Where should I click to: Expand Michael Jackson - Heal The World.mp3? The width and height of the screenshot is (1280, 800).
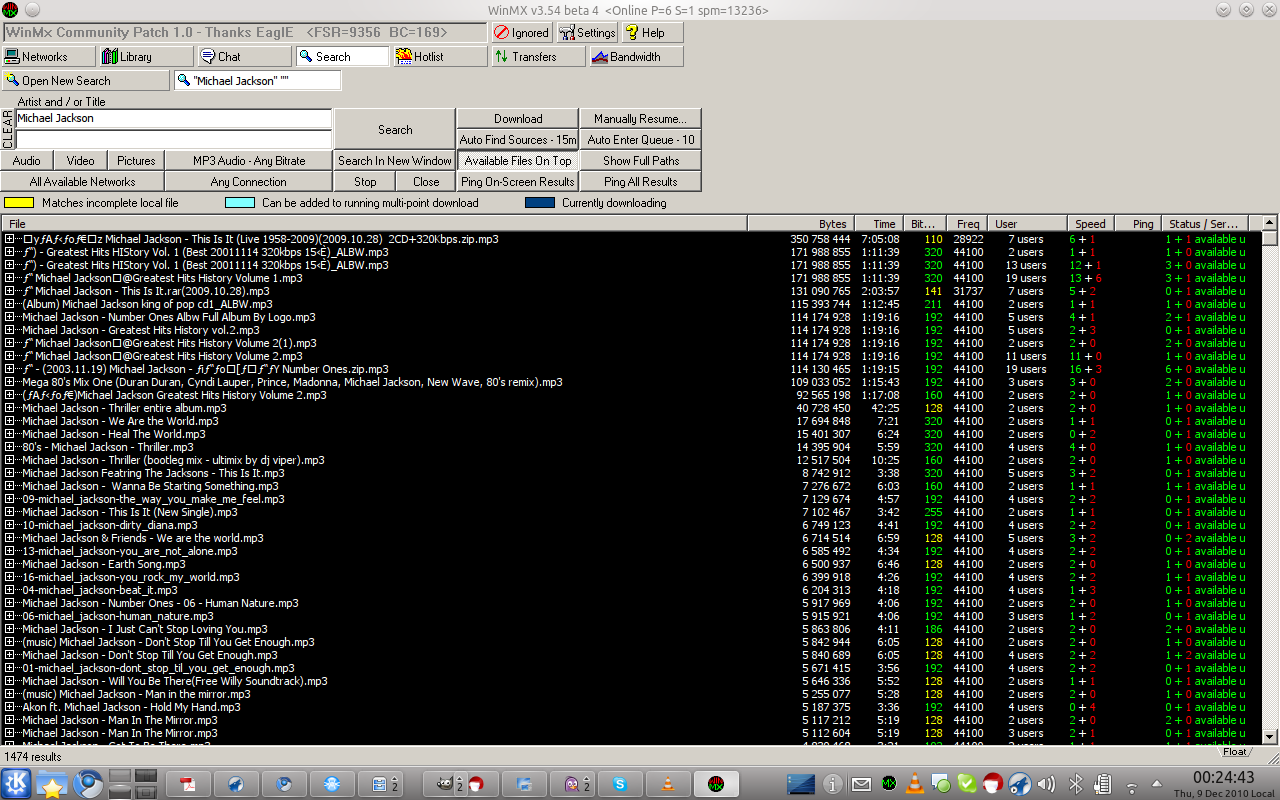9,434
